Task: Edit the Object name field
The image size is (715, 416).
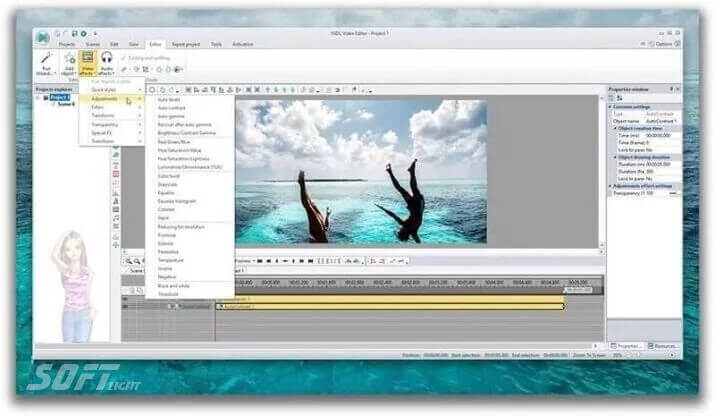Action: click(662, 121)
